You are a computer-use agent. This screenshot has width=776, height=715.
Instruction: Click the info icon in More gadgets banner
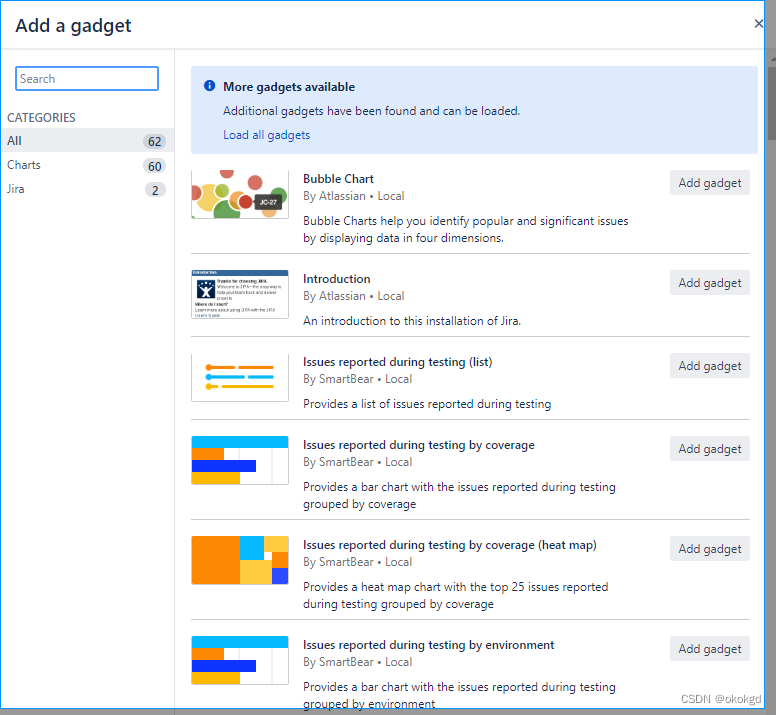click(x=209, y=86)
